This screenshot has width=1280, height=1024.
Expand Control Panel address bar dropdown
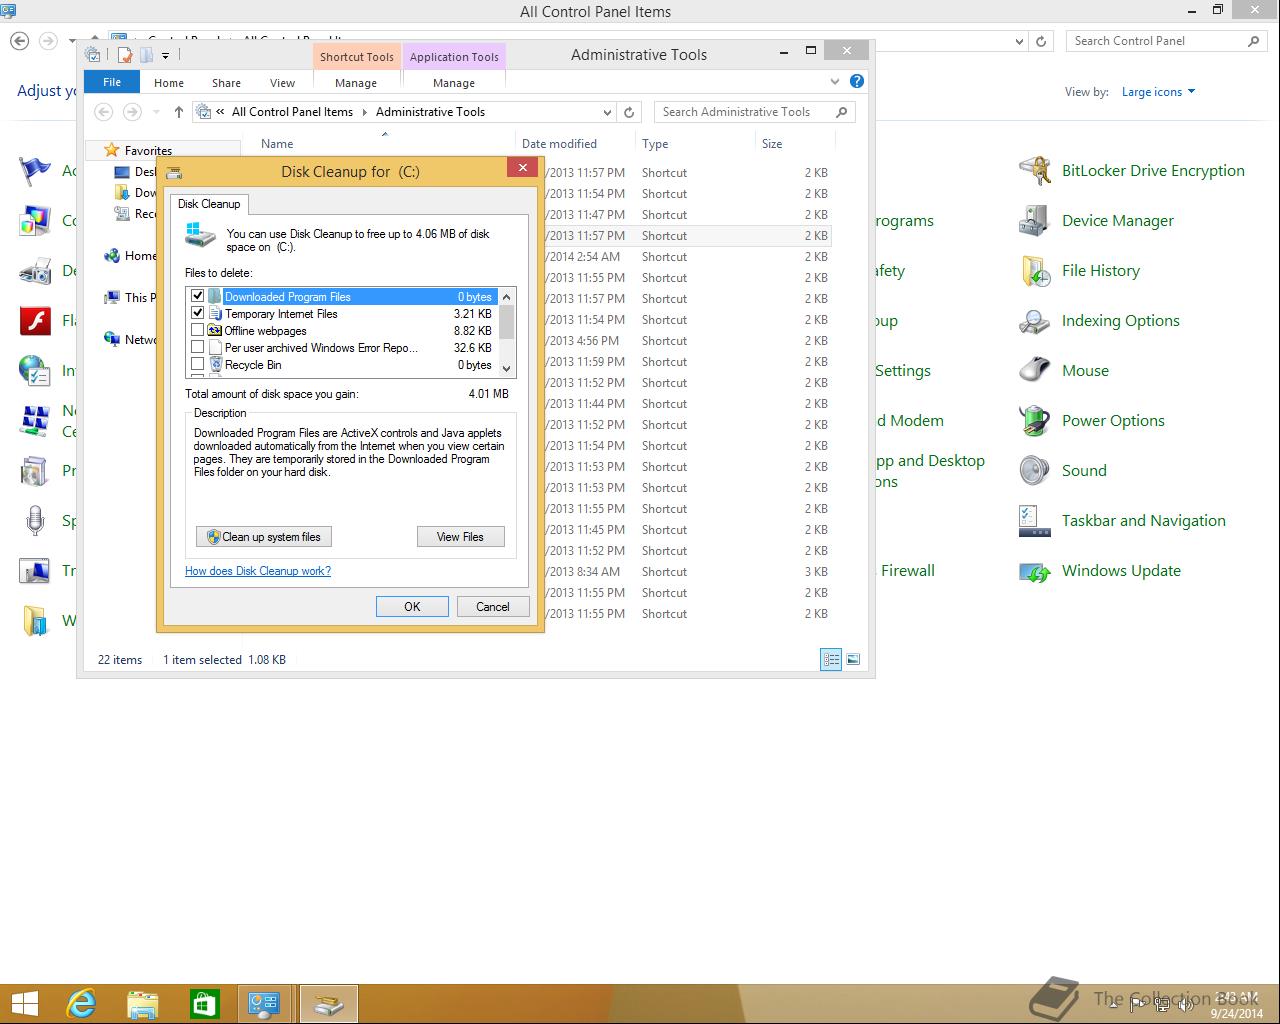(x=1019, y=41)
